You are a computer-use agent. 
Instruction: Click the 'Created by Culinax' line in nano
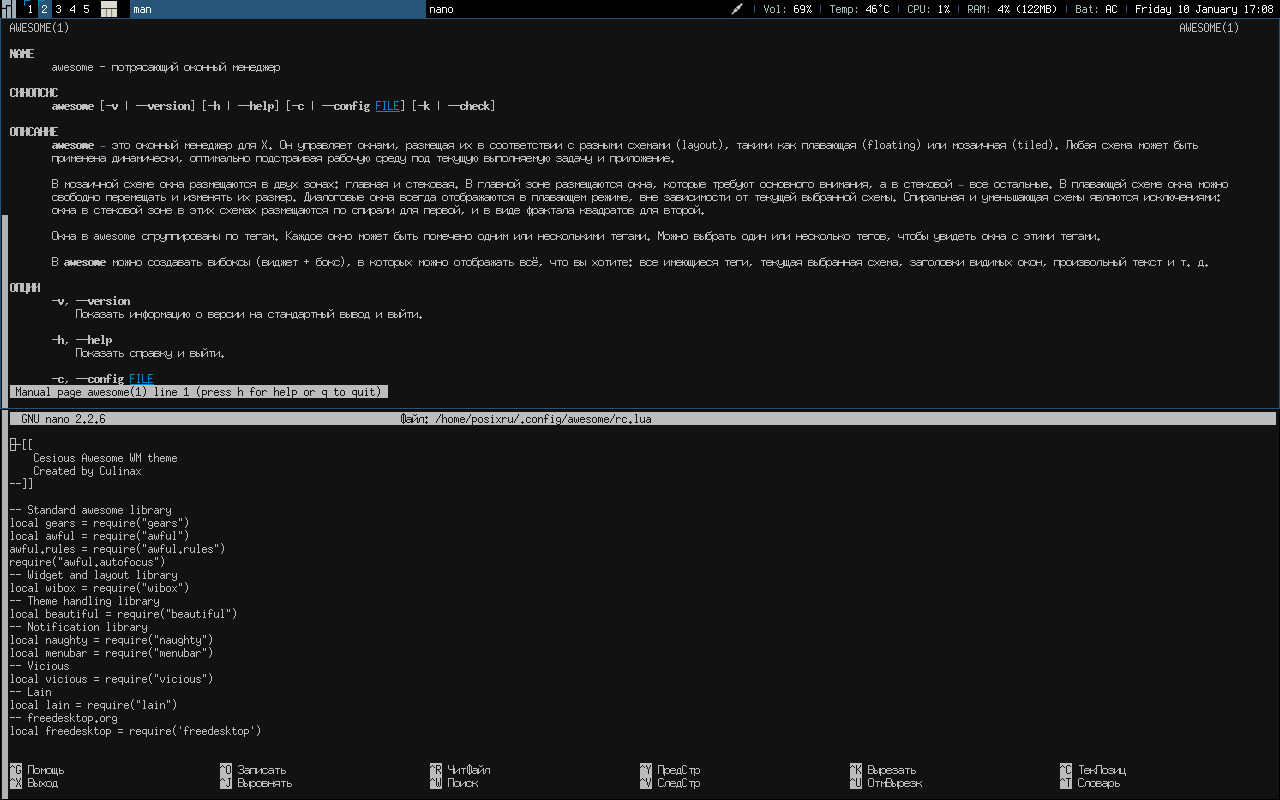point(87,471)
